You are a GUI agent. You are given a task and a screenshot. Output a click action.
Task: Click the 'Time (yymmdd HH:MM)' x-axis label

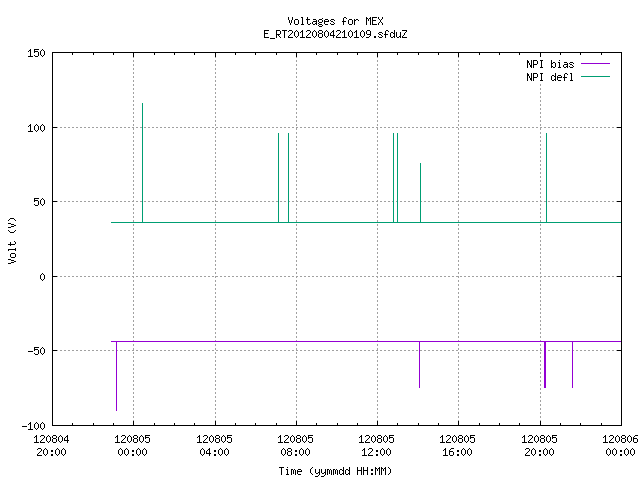(x=335, y=471)
